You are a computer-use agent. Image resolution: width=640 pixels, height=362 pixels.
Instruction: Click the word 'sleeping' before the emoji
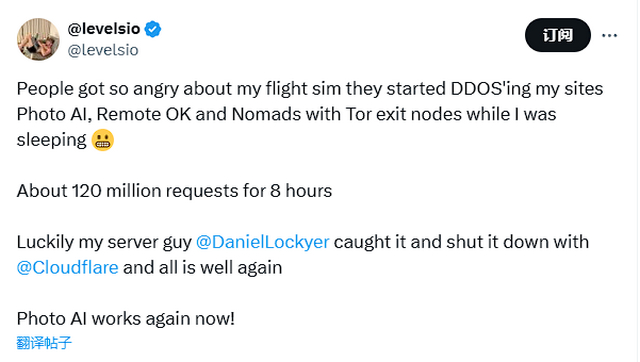point(51,140)
